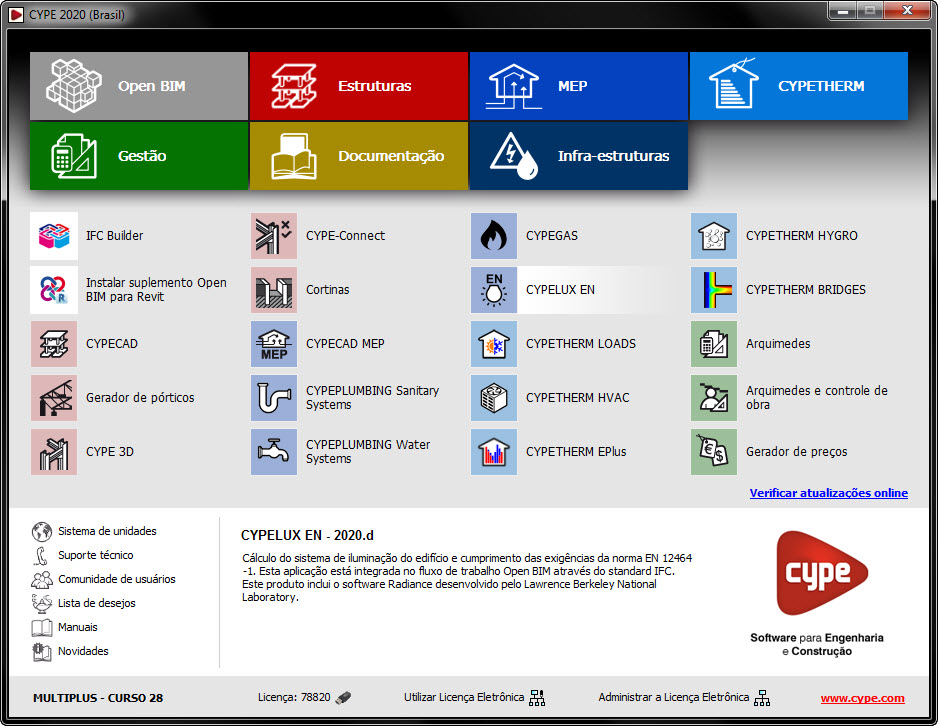The width and height of the screenshot is (938, 726).
Task: Click the Open BIM Revit plugin installer icon
Action: pos(54,290)
